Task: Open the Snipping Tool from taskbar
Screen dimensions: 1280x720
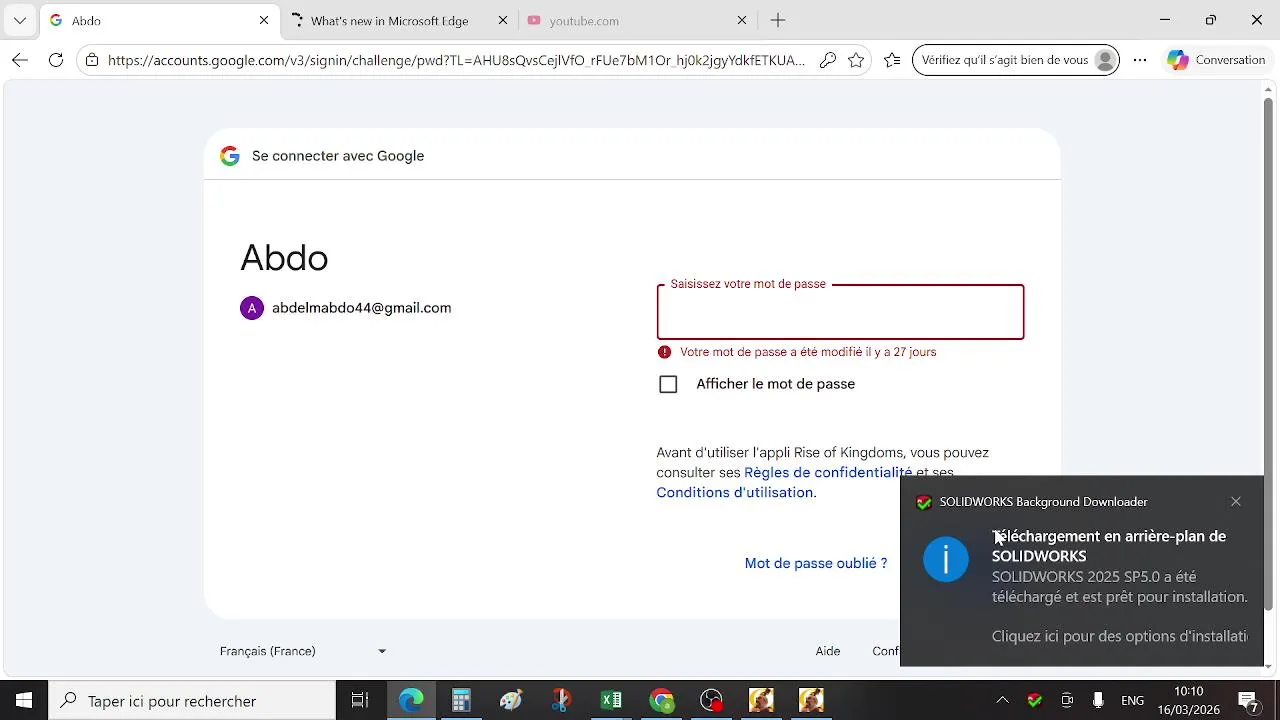Action: click(561, 701)
